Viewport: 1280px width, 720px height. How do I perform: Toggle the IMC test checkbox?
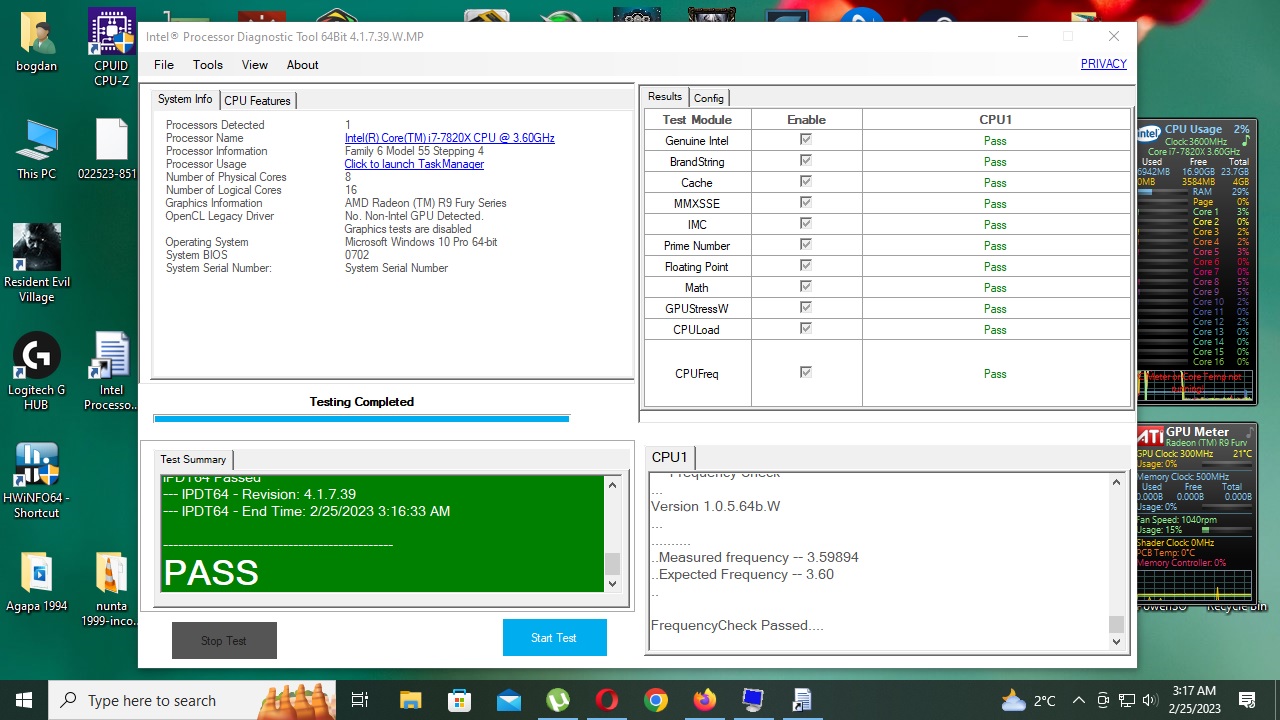(806, 224)
